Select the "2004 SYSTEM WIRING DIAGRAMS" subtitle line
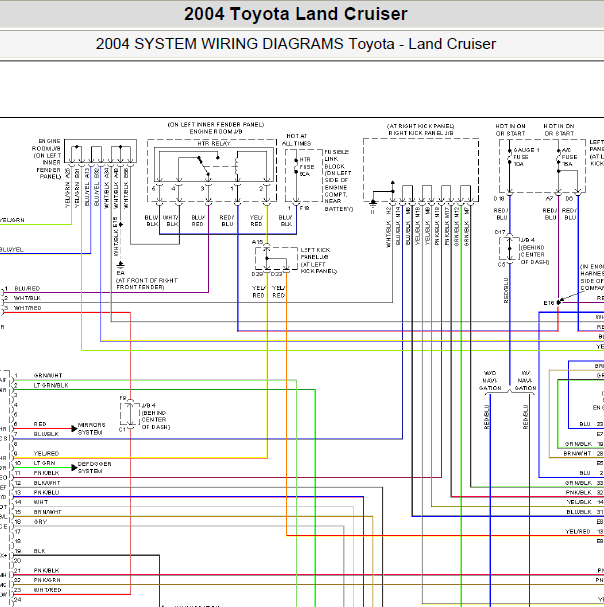 [295, 44]
